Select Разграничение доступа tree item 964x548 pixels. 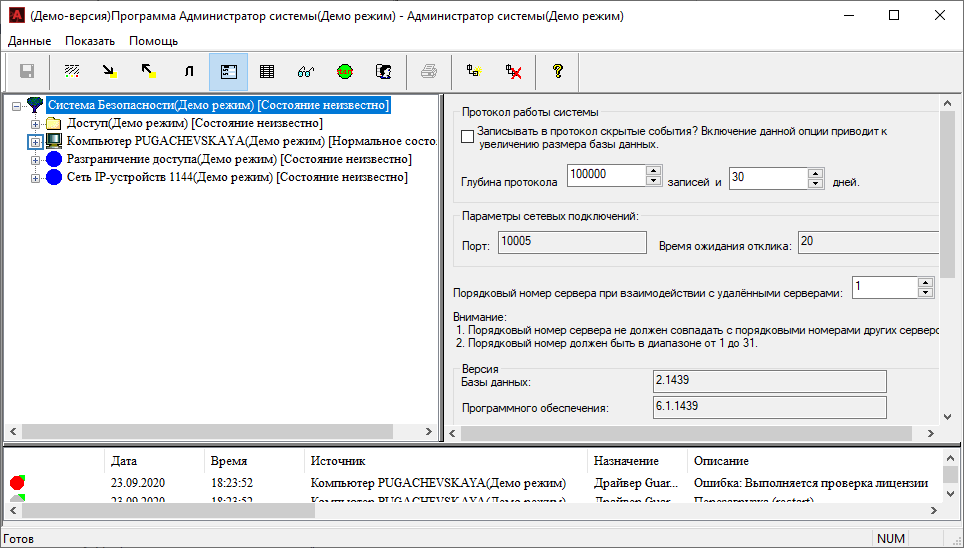point(238,159)
